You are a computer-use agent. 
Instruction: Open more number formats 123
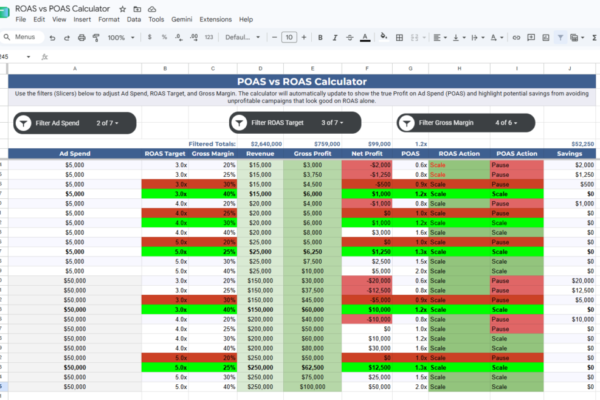(x=209, y=37)
